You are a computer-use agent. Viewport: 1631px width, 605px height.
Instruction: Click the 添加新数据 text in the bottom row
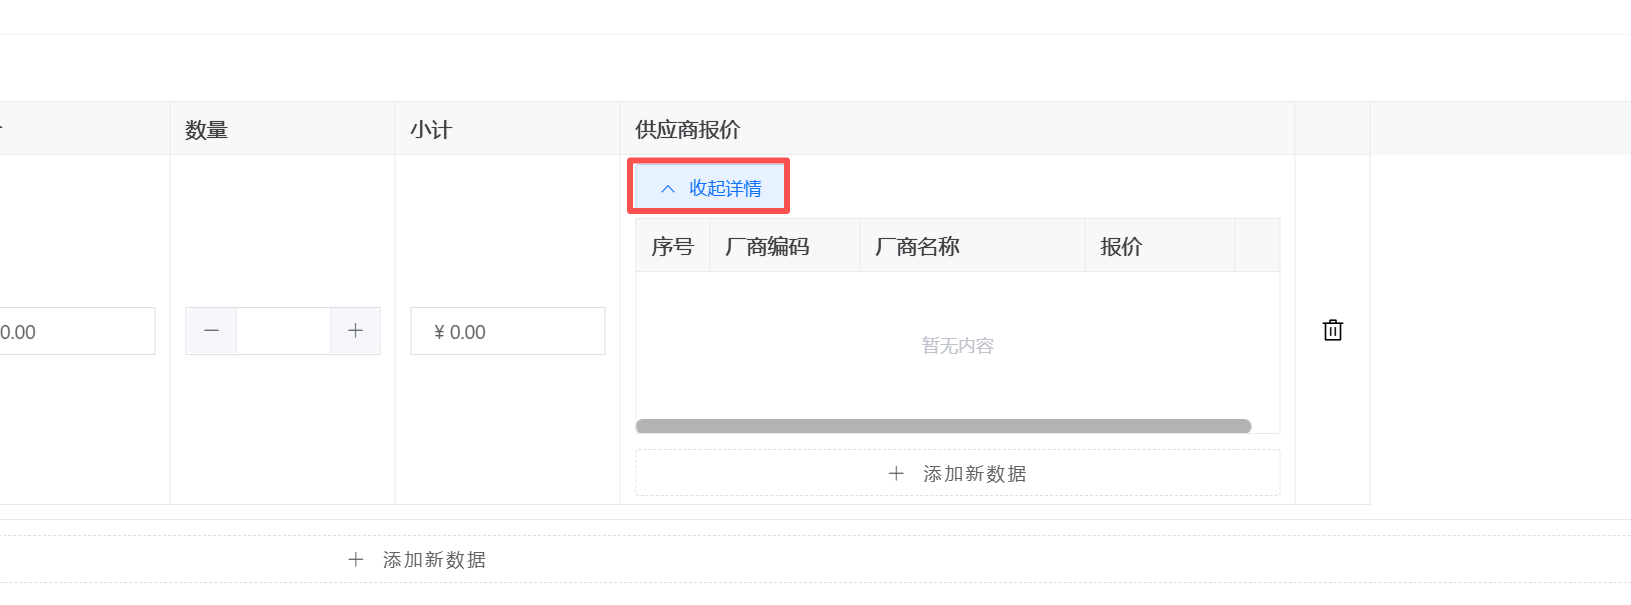434,560
